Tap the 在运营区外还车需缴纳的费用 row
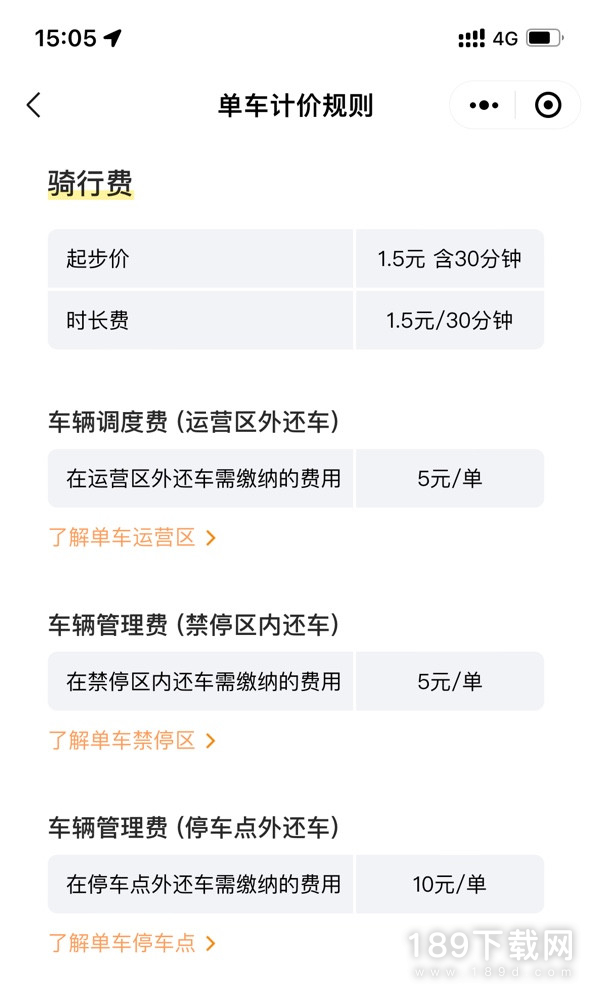Screen dimensions: 592x994 pyautogui.click(x=296, y=478)
